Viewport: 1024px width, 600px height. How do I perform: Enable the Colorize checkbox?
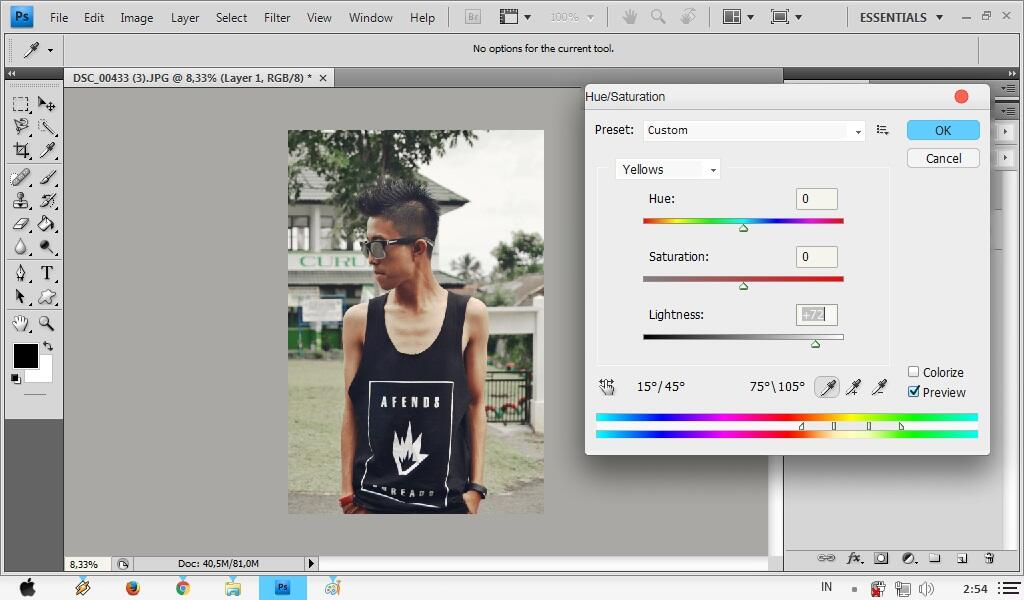coord(914,371)
